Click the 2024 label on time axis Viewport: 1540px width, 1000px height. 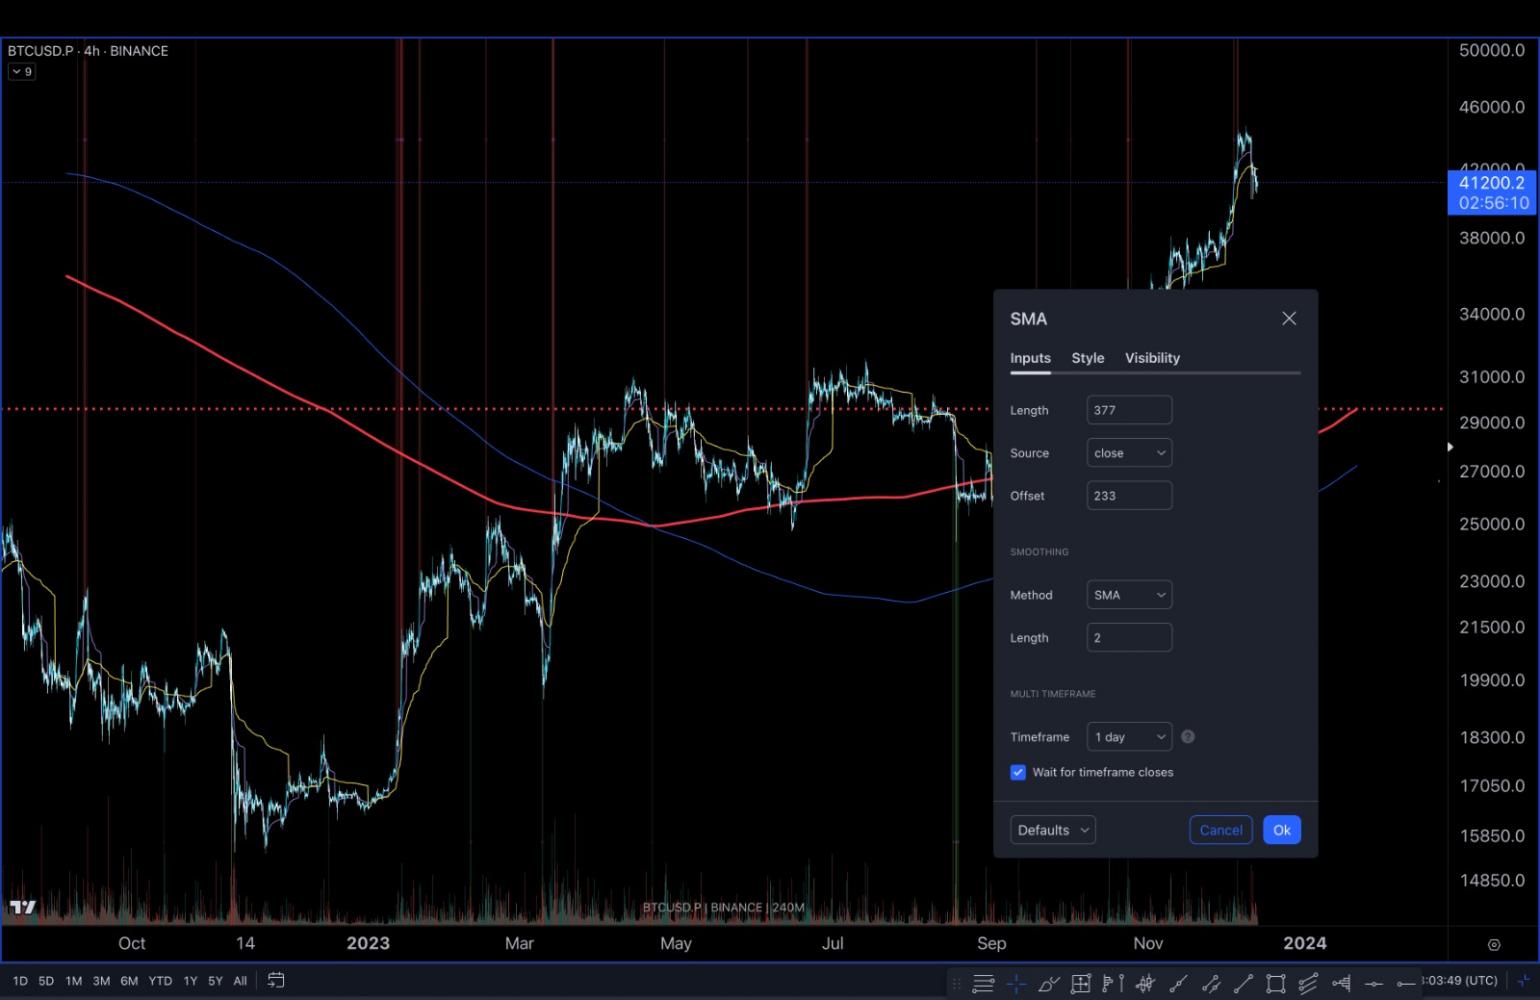[x=1305, y=943]
